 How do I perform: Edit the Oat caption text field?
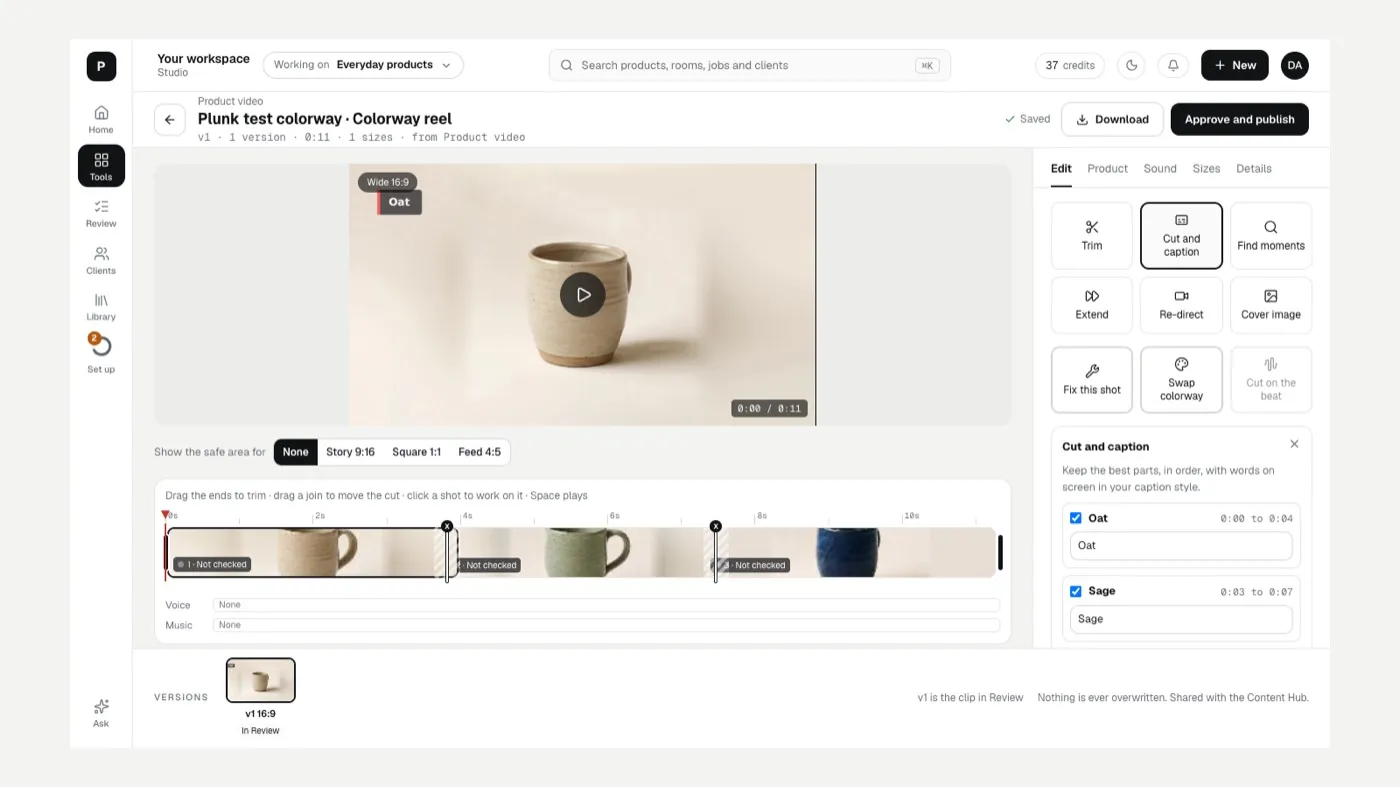[x=1181, y=546]
